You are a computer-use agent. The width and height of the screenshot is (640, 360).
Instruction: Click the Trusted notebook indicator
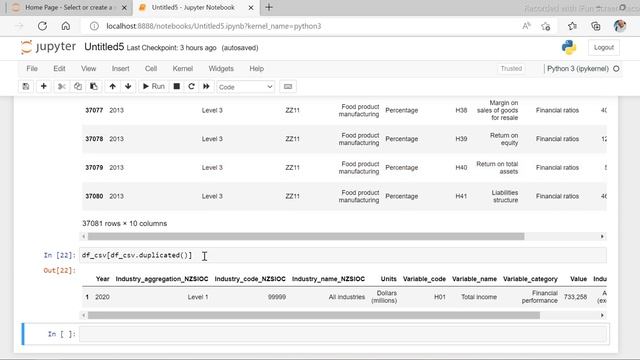[x=511, y=69]
